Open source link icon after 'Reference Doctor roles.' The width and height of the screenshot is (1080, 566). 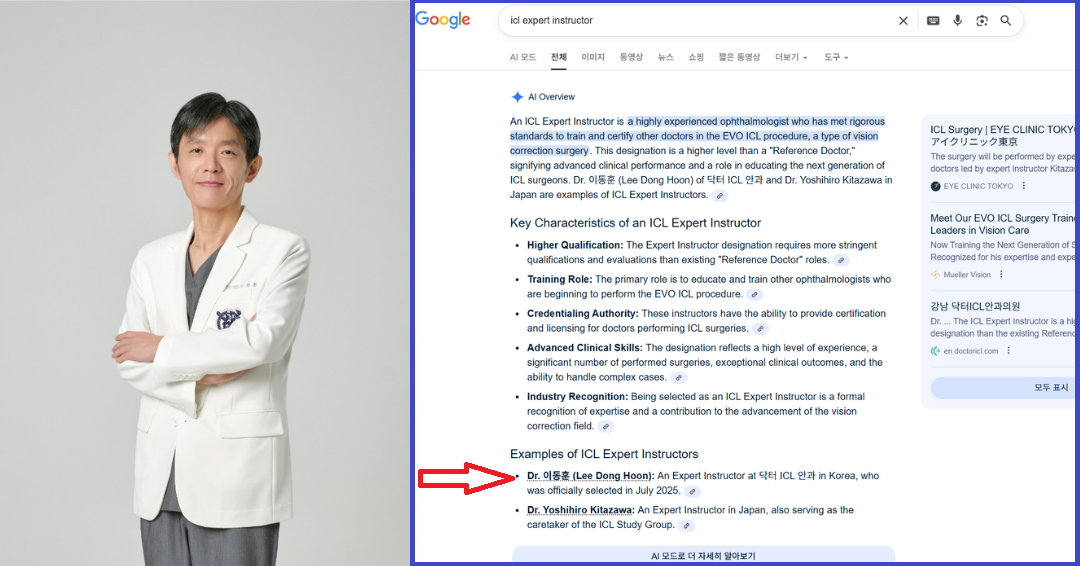point(841,260)
